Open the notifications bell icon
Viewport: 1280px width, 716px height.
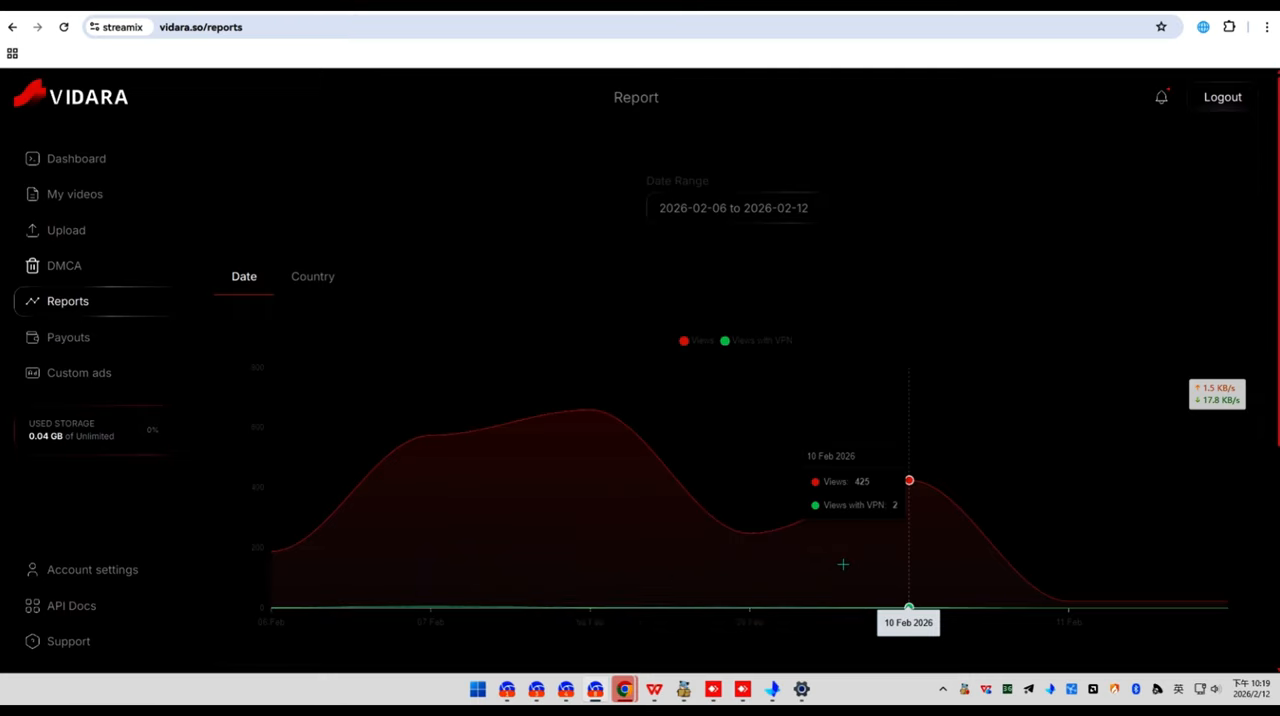(1161, 97)
